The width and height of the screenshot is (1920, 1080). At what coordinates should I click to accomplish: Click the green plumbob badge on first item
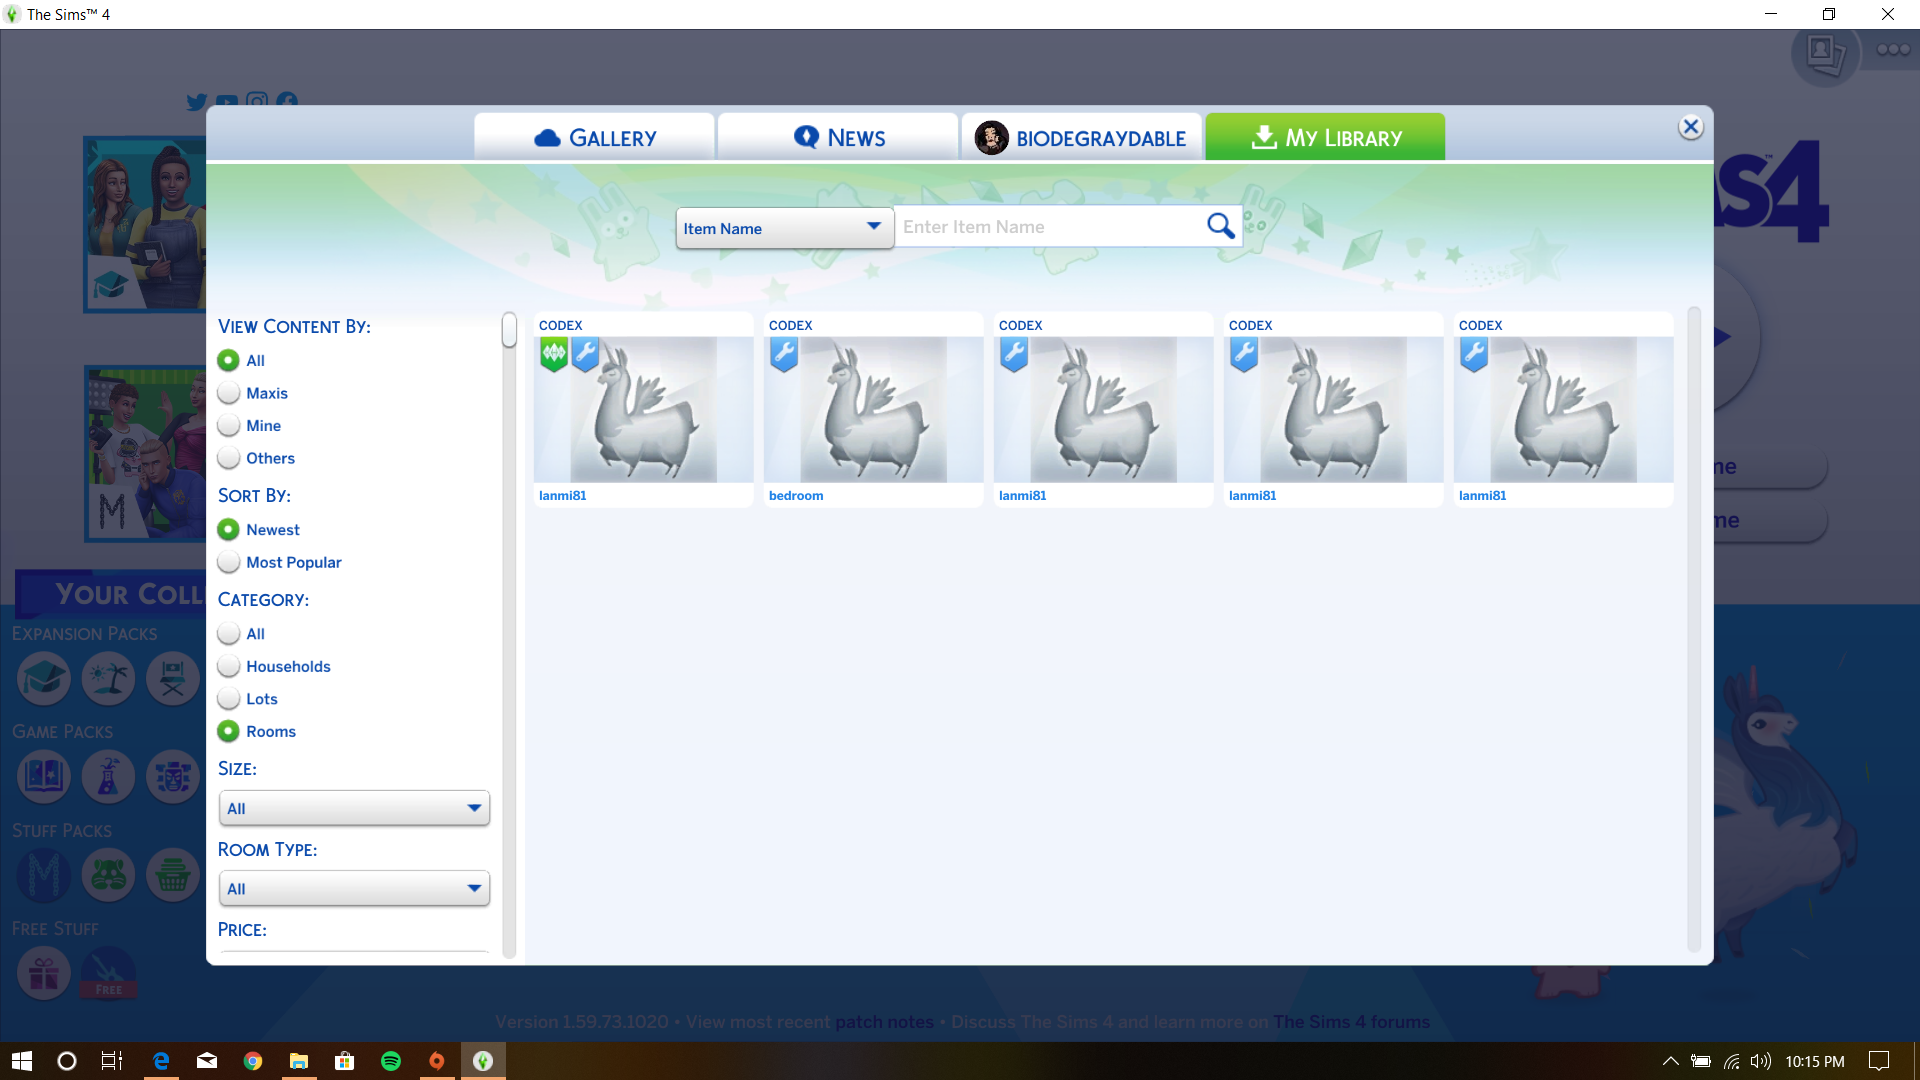[x=554, y=353]
